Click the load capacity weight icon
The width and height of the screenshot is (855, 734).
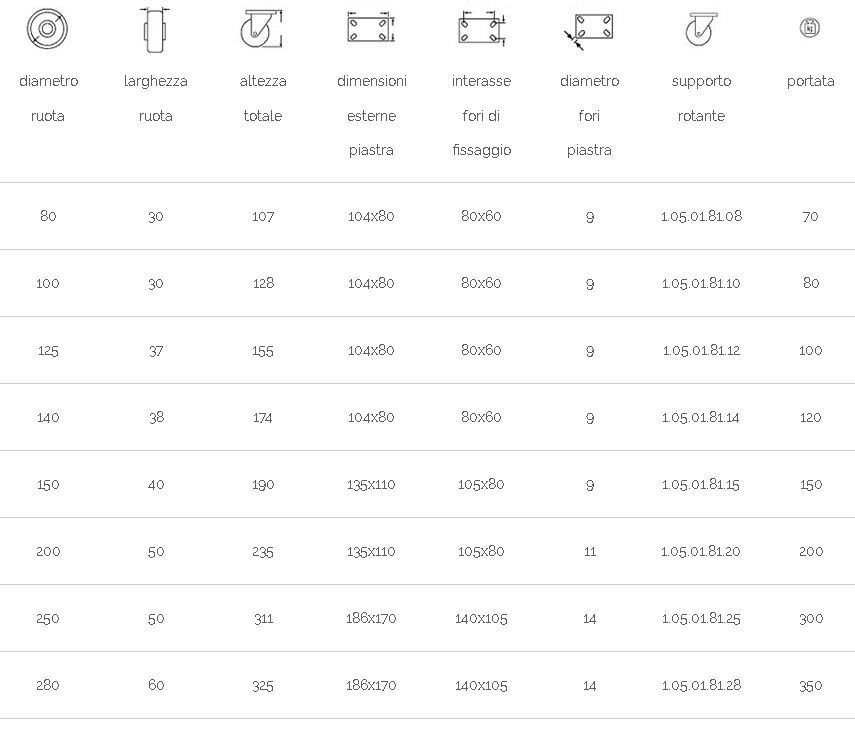pos(810,27)
